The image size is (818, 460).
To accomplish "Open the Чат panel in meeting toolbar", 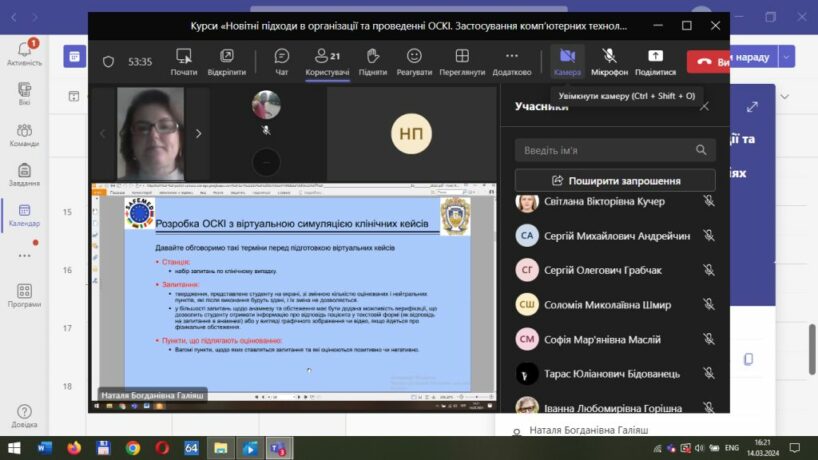I will click(282, 61).
